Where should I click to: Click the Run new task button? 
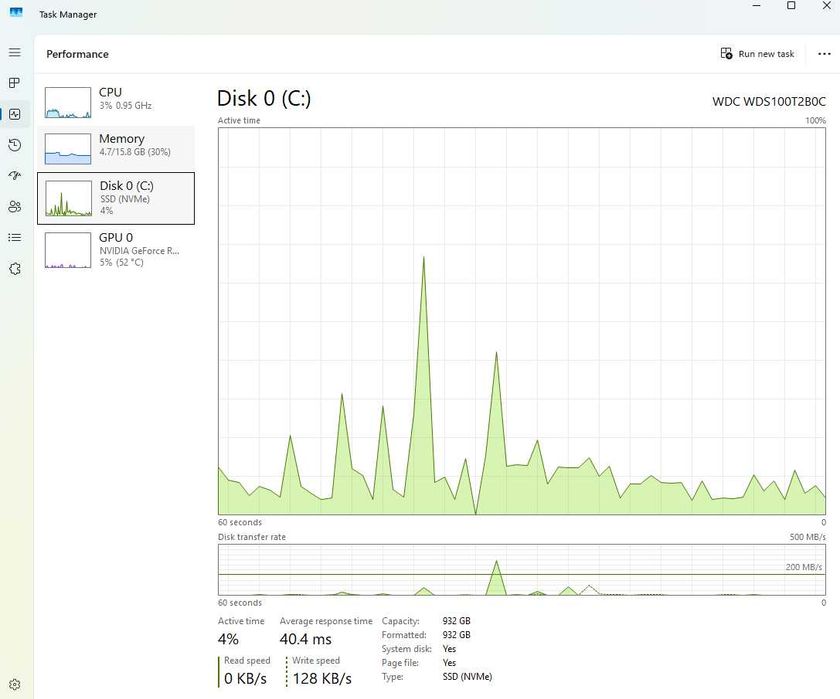pos(757,54)
